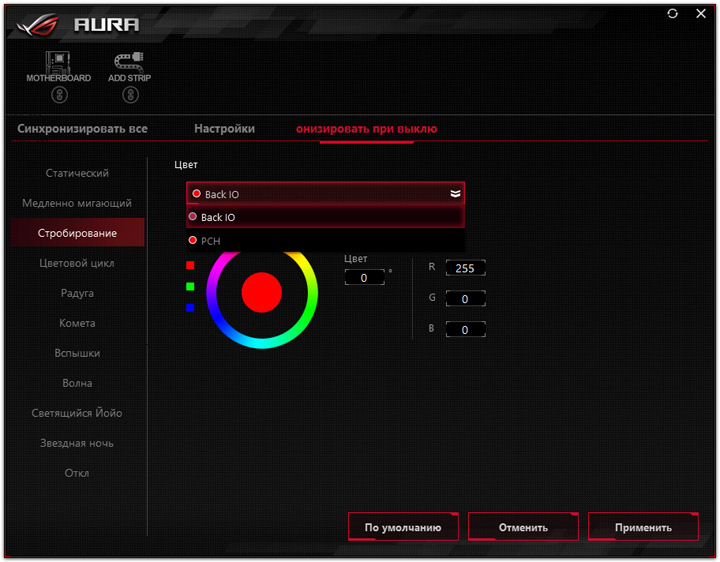
Task: Pick the green preset color swatch
Action: point(190,287)
